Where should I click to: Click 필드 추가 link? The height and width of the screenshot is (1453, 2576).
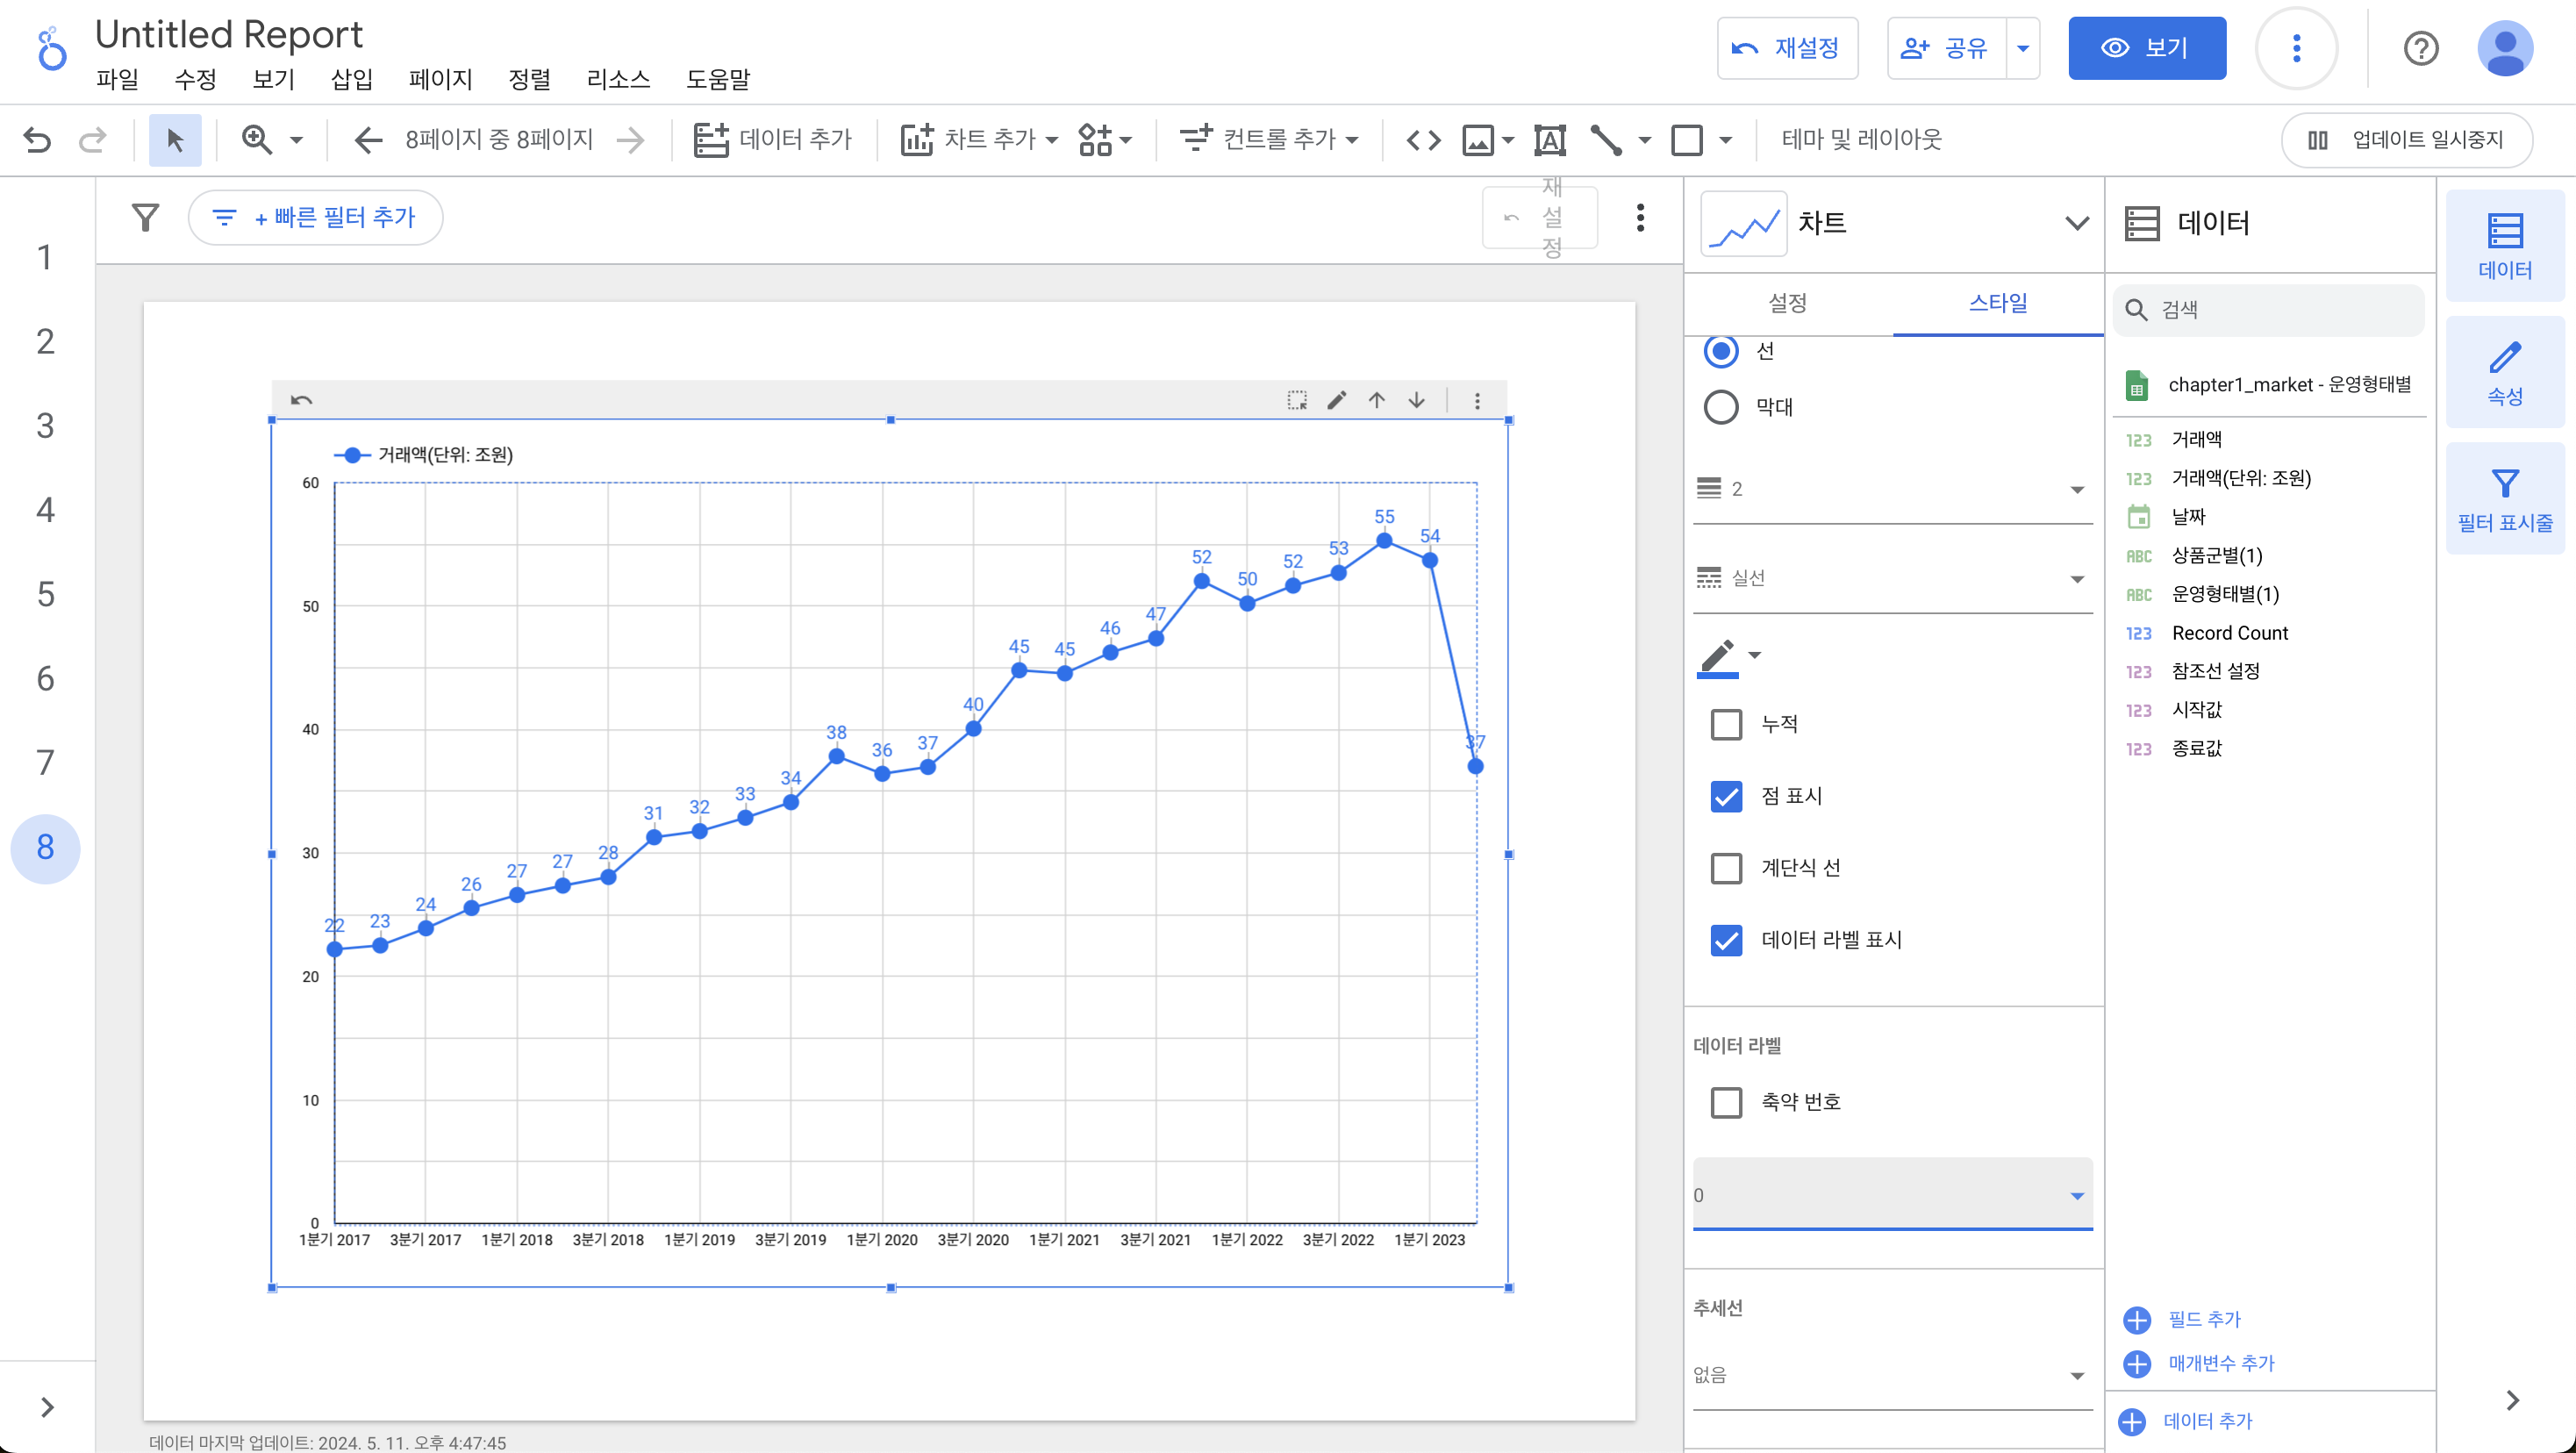[2203, 1319]
